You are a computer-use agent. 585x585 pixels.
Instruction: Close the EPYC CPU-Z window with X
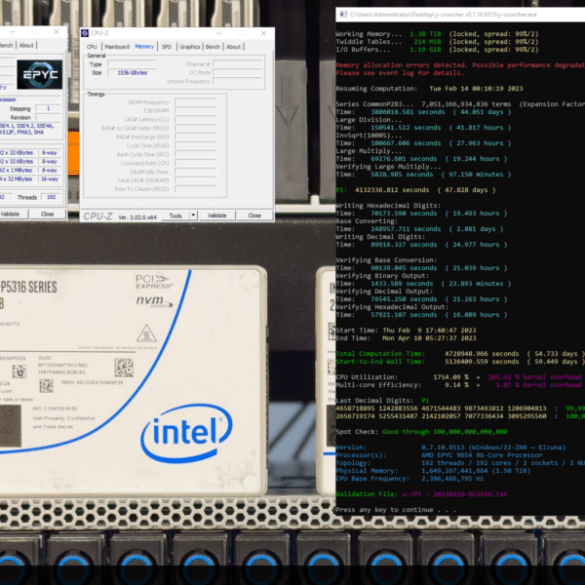pos(56,32)
